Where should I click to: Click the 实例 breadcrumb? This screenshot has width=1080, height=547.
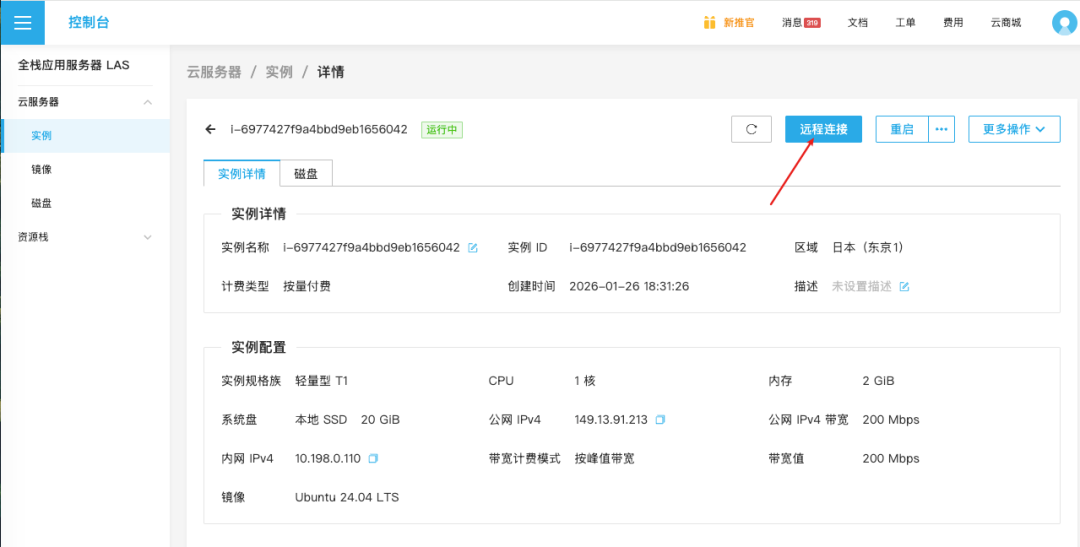point(279,72)
